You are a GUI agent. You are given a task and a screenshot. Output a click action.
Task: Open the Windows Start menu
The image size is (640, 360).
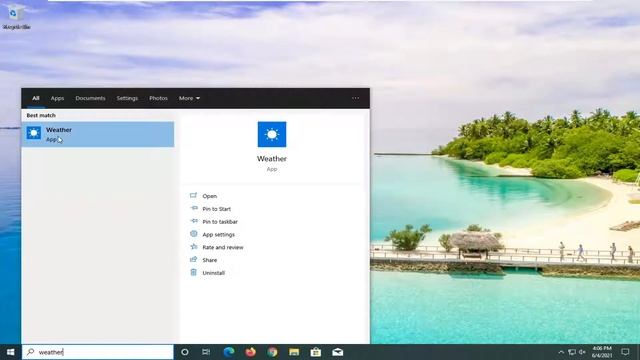tap(11, 352)
